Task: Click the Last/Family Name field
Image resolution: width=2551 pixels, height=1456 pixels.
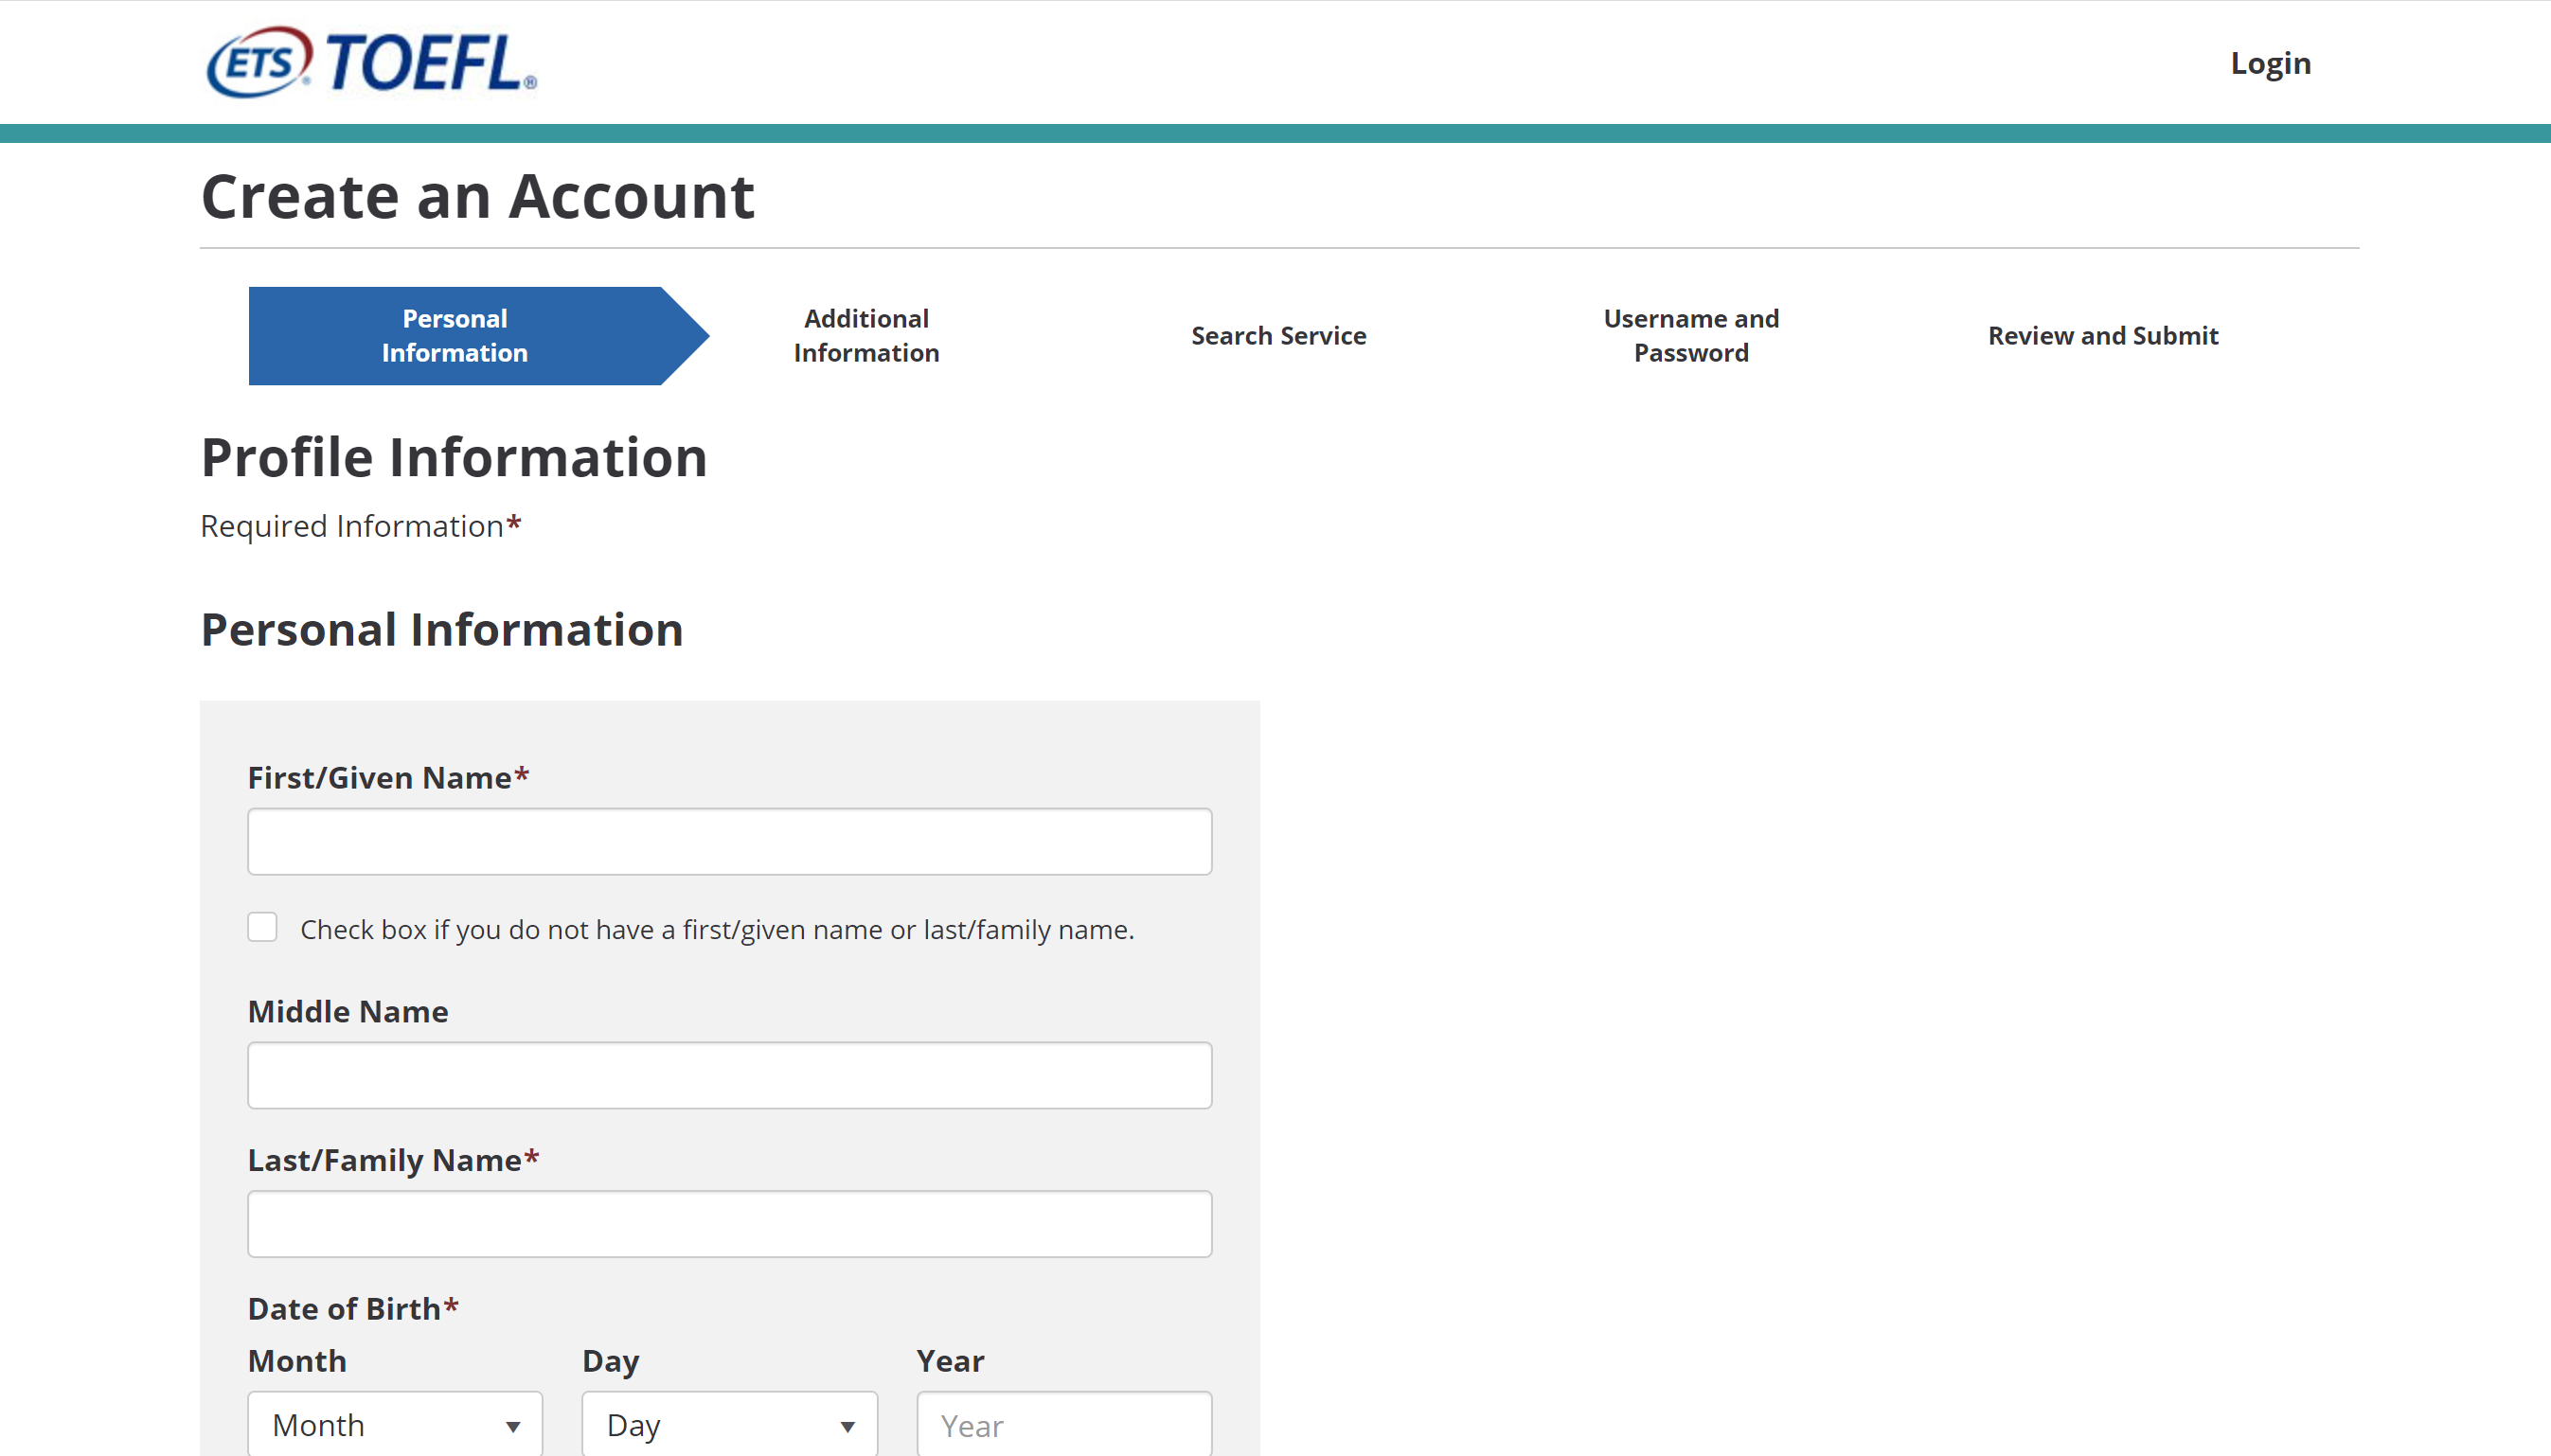Action: [729, 1224]
